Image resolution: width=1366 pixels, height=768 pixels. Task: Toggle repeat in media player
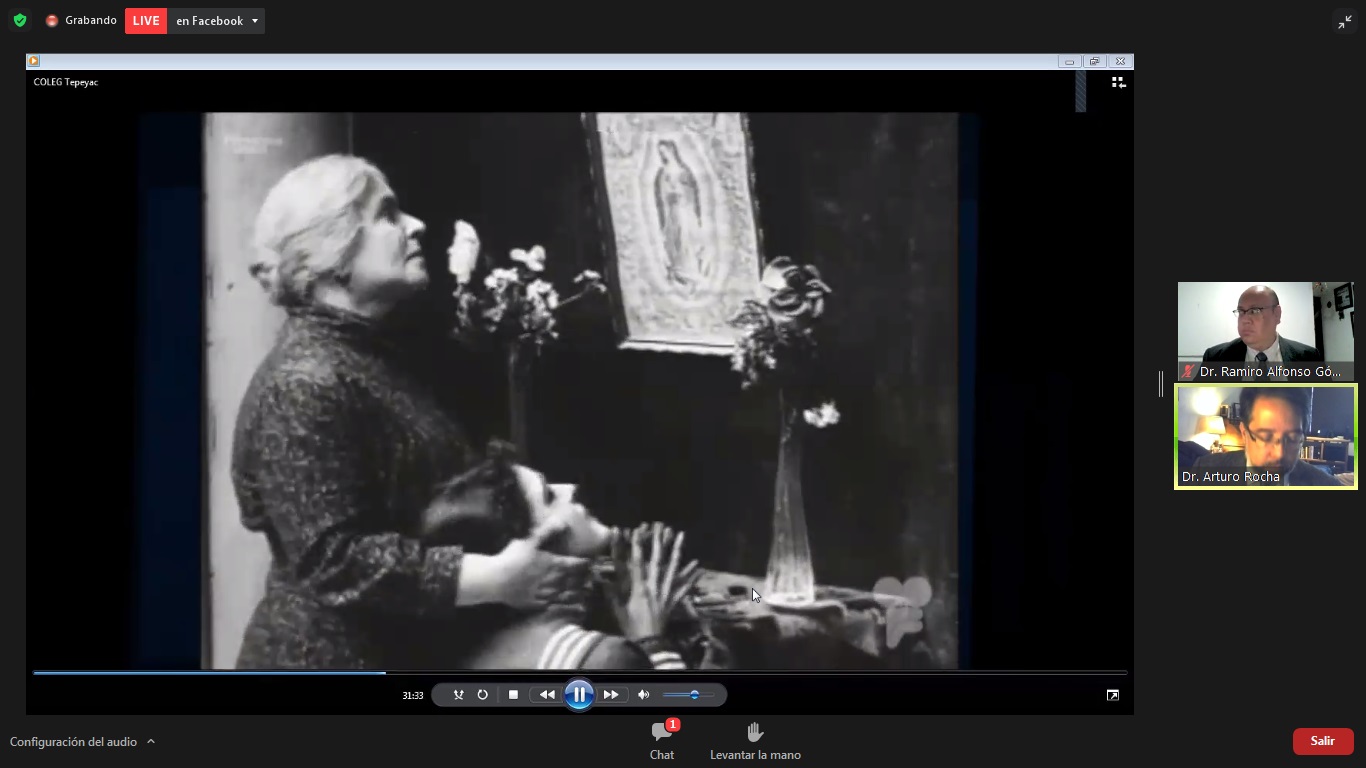coord(482,695)
